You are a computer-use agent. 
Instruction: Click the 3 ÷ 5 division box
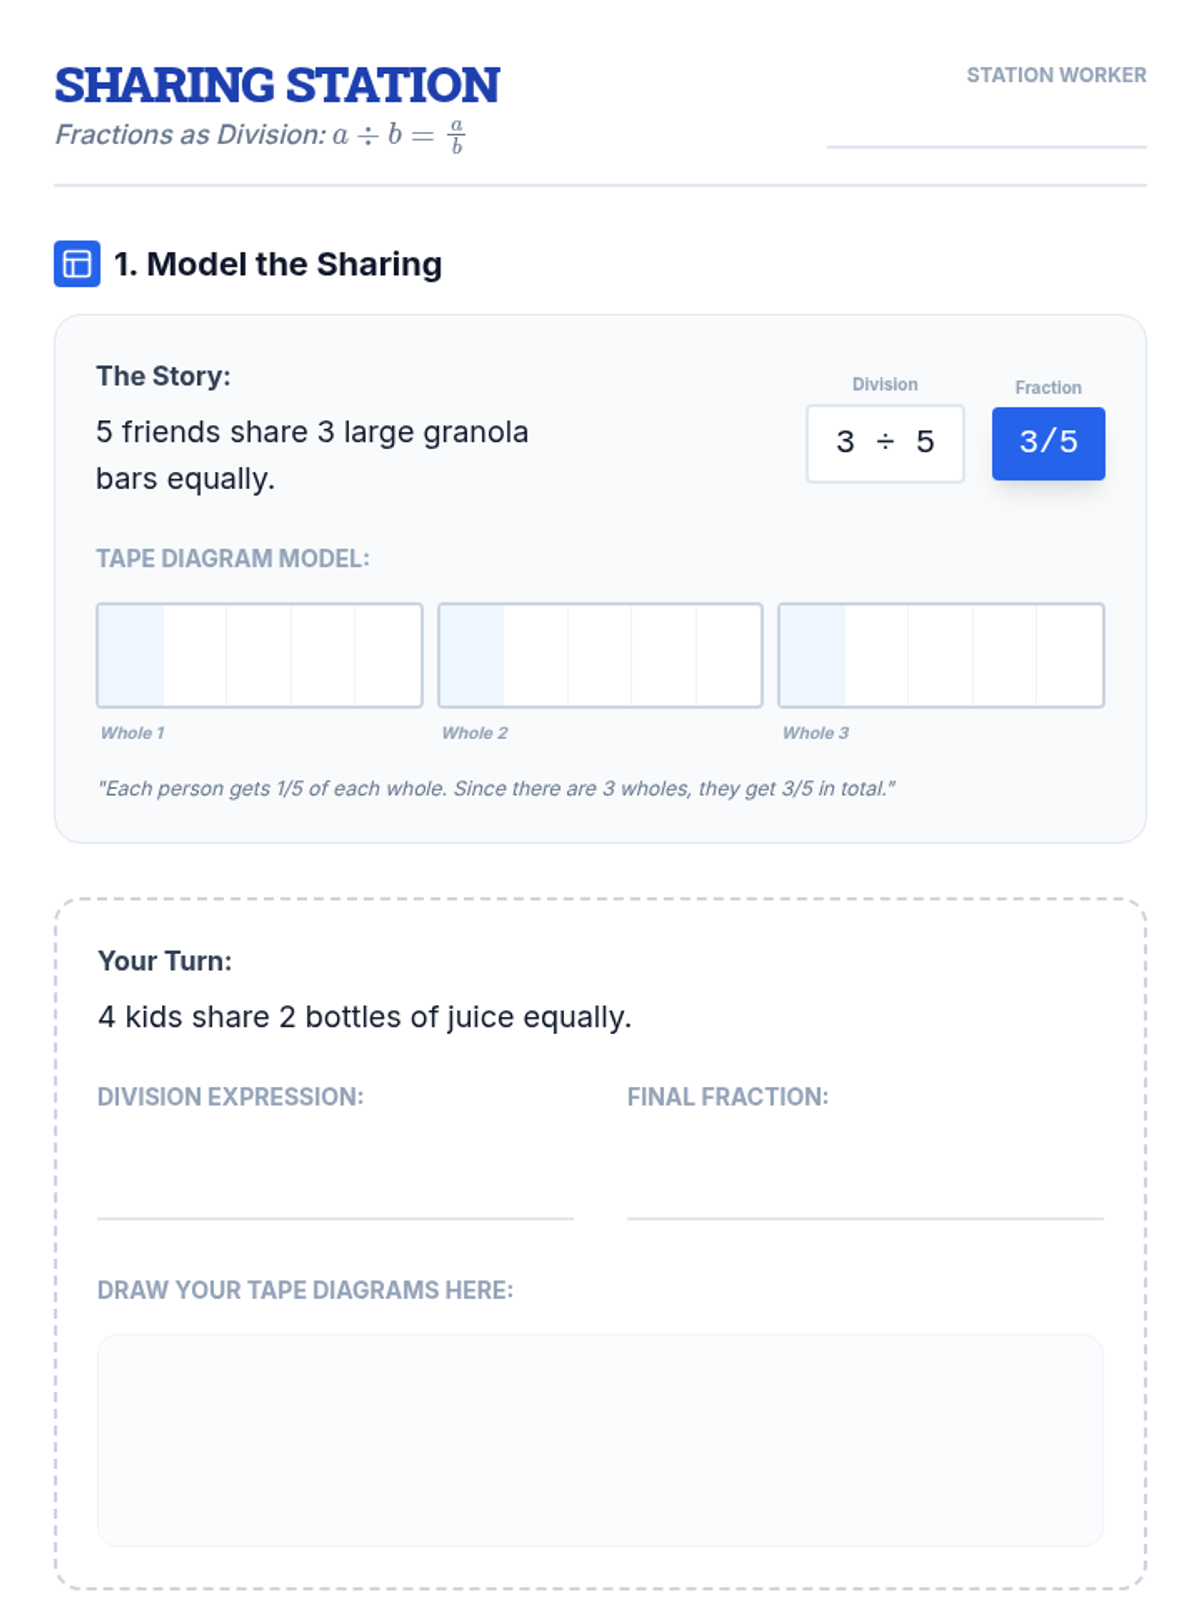[x=885, y=443]
